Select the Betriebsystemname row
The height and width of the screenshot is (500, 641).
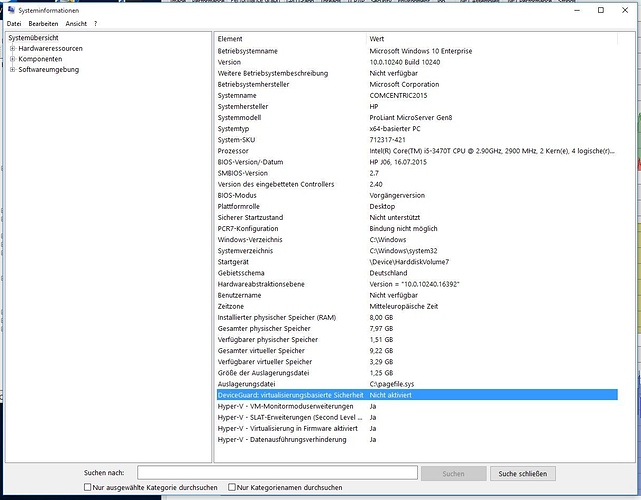coord(417,51)
